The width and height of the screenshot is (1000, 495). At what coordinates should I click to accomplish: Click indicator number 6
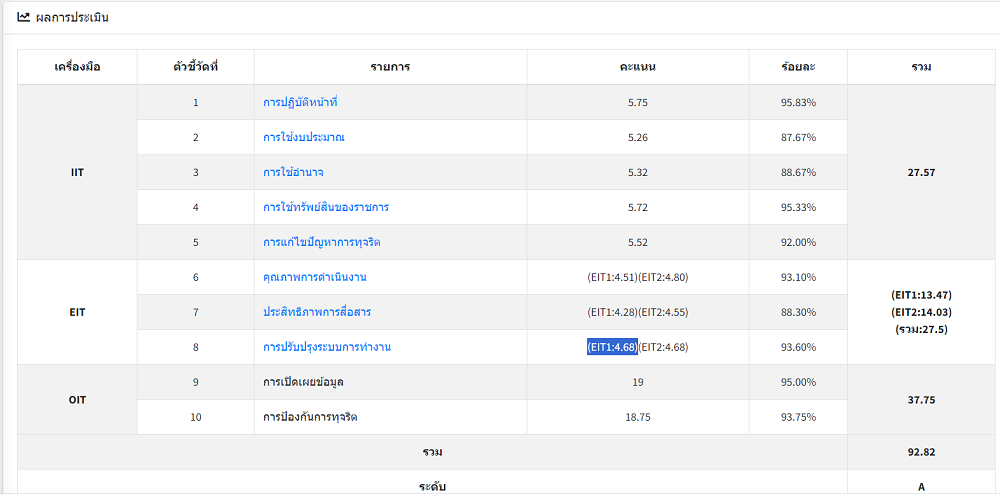(x=195, y=277)
